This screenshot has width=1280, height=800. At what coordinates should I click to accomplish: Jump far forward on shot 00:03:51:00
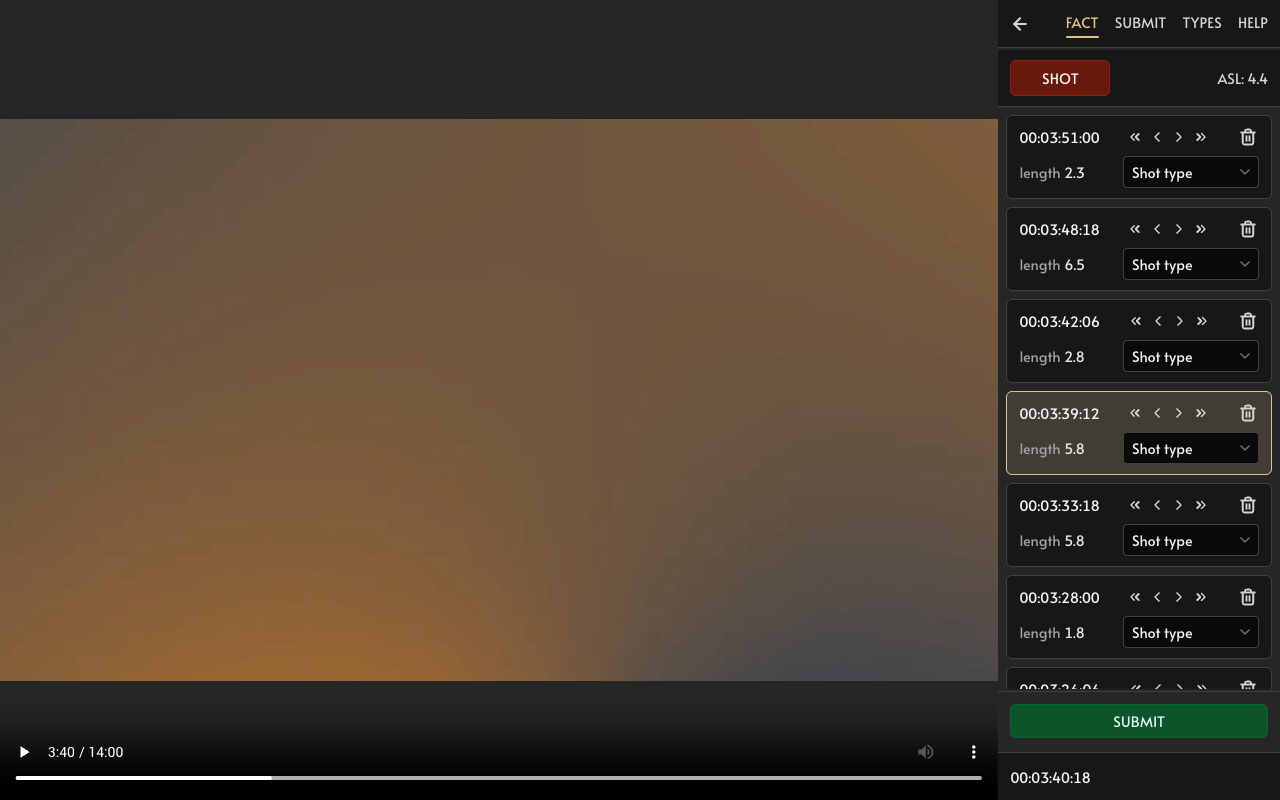pyautogui.click(x=1201, y=137)
